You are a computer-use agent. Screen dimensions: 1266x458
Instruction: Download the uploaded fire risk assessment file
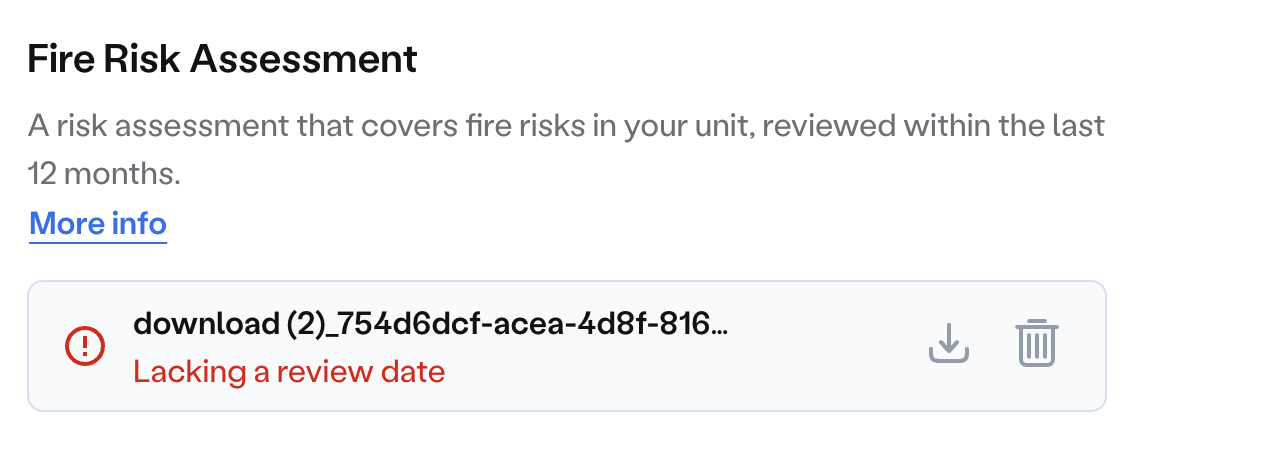[949, 345]
